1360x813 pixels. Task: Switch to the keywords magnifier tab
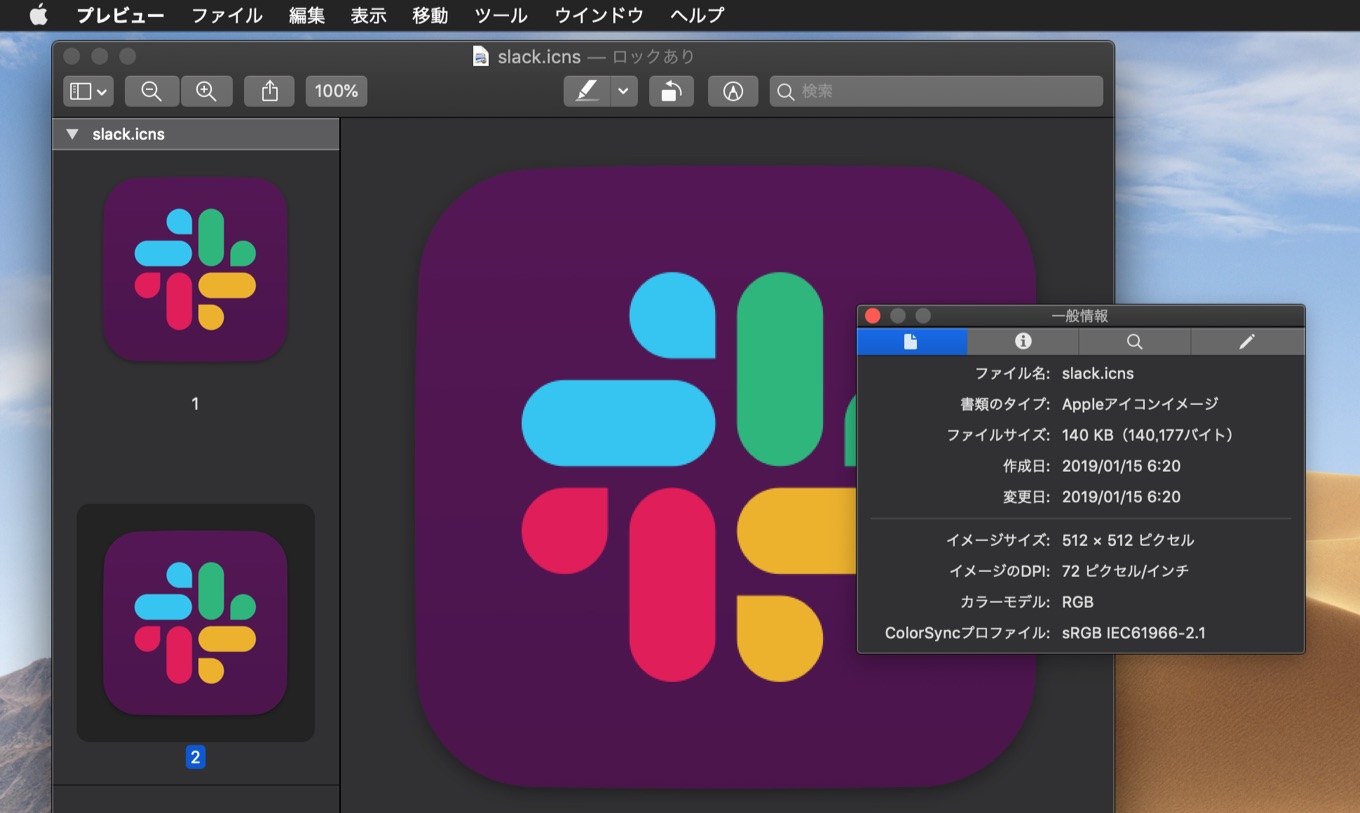(1135, 341)
